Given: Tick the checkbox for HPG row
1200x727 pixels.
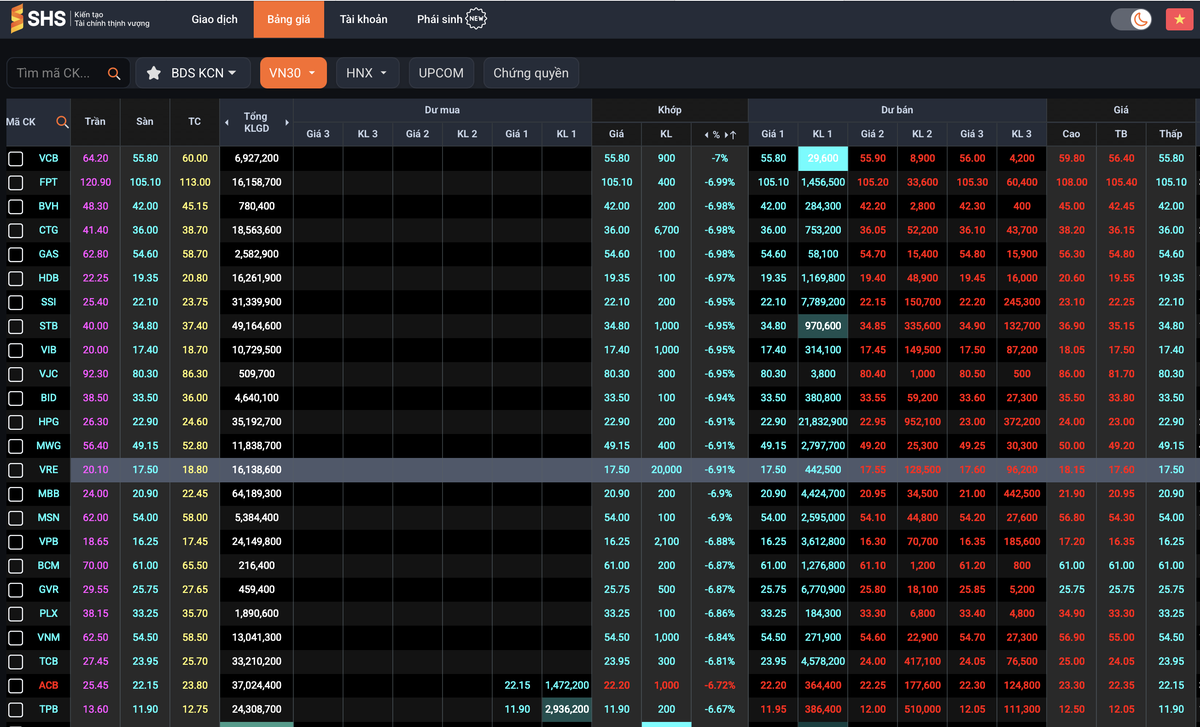Looking at the screenshot, I should (x=16, y=422).
